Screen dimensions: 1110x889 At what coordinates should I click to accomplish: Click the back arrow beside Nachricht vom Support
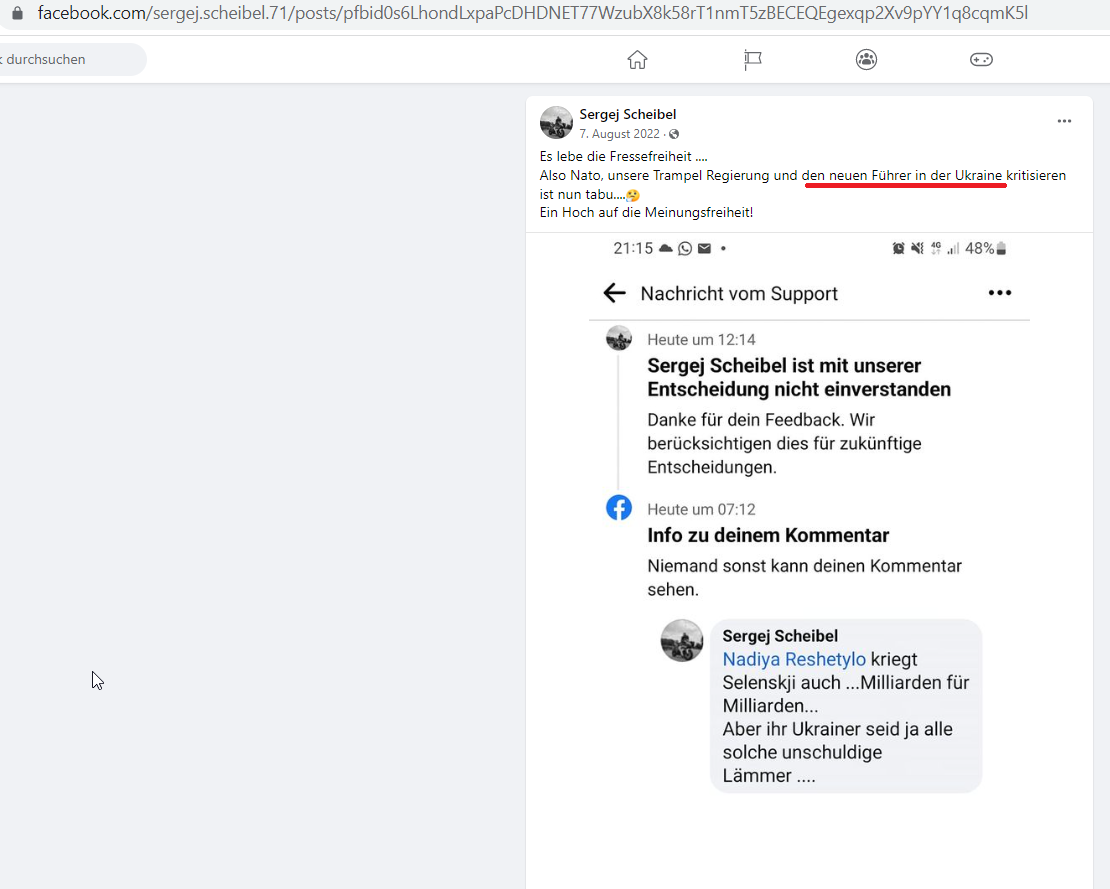click(x=614, y=293)
